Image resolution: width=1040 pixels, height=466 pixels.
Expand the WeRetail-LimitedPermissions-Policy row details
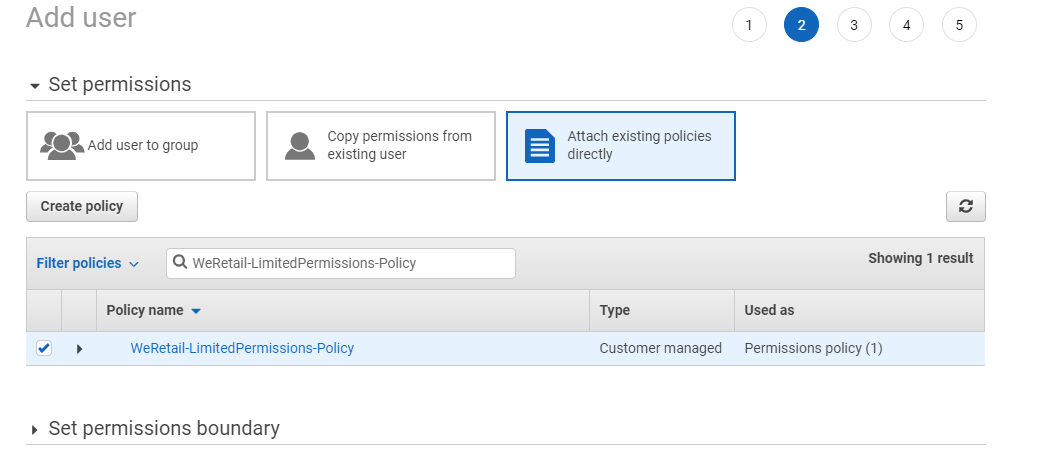(x=80, y=348)
